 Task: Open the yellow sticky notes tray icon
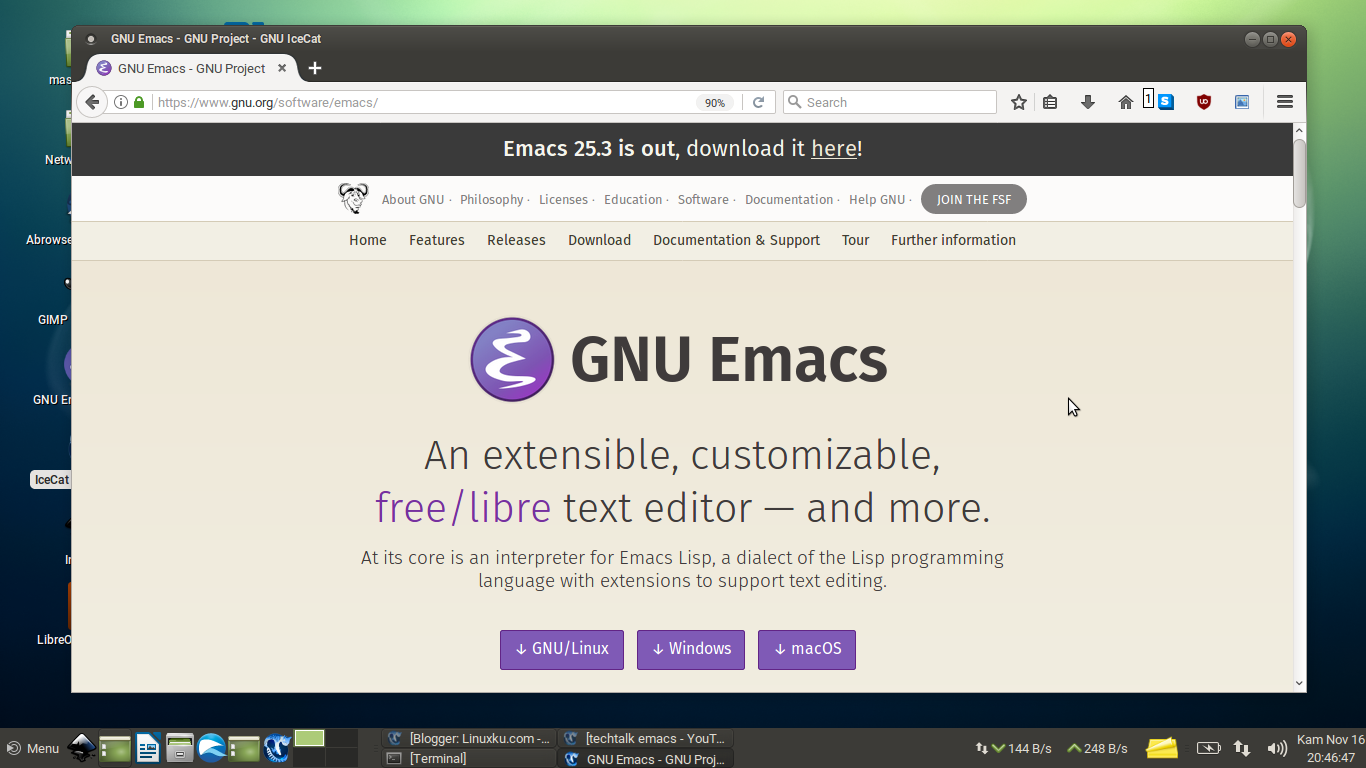1162,748
